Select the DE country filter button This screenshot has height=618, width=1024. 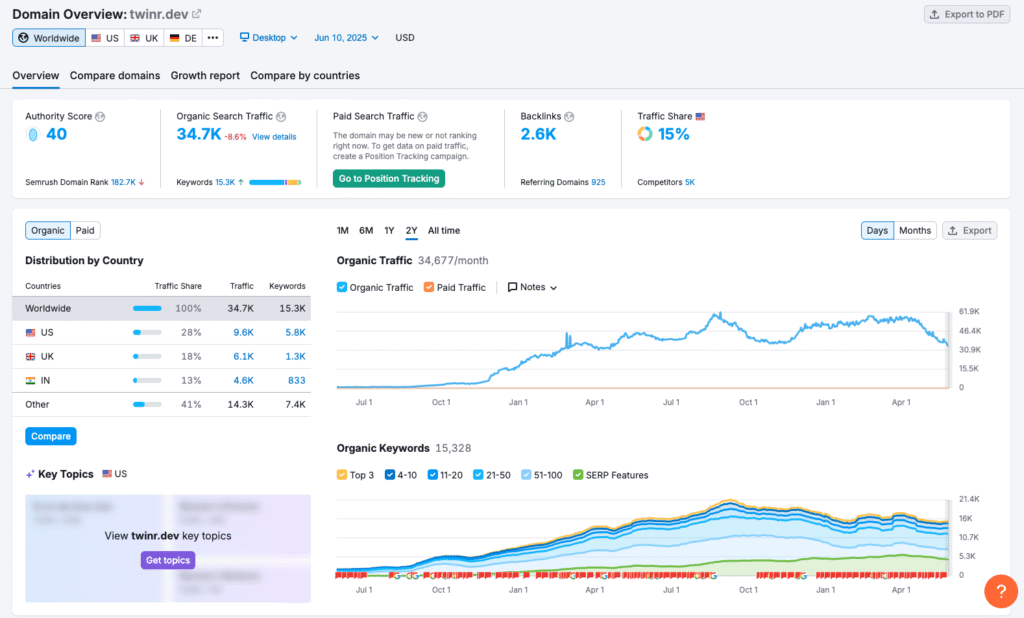pos(184,38)
